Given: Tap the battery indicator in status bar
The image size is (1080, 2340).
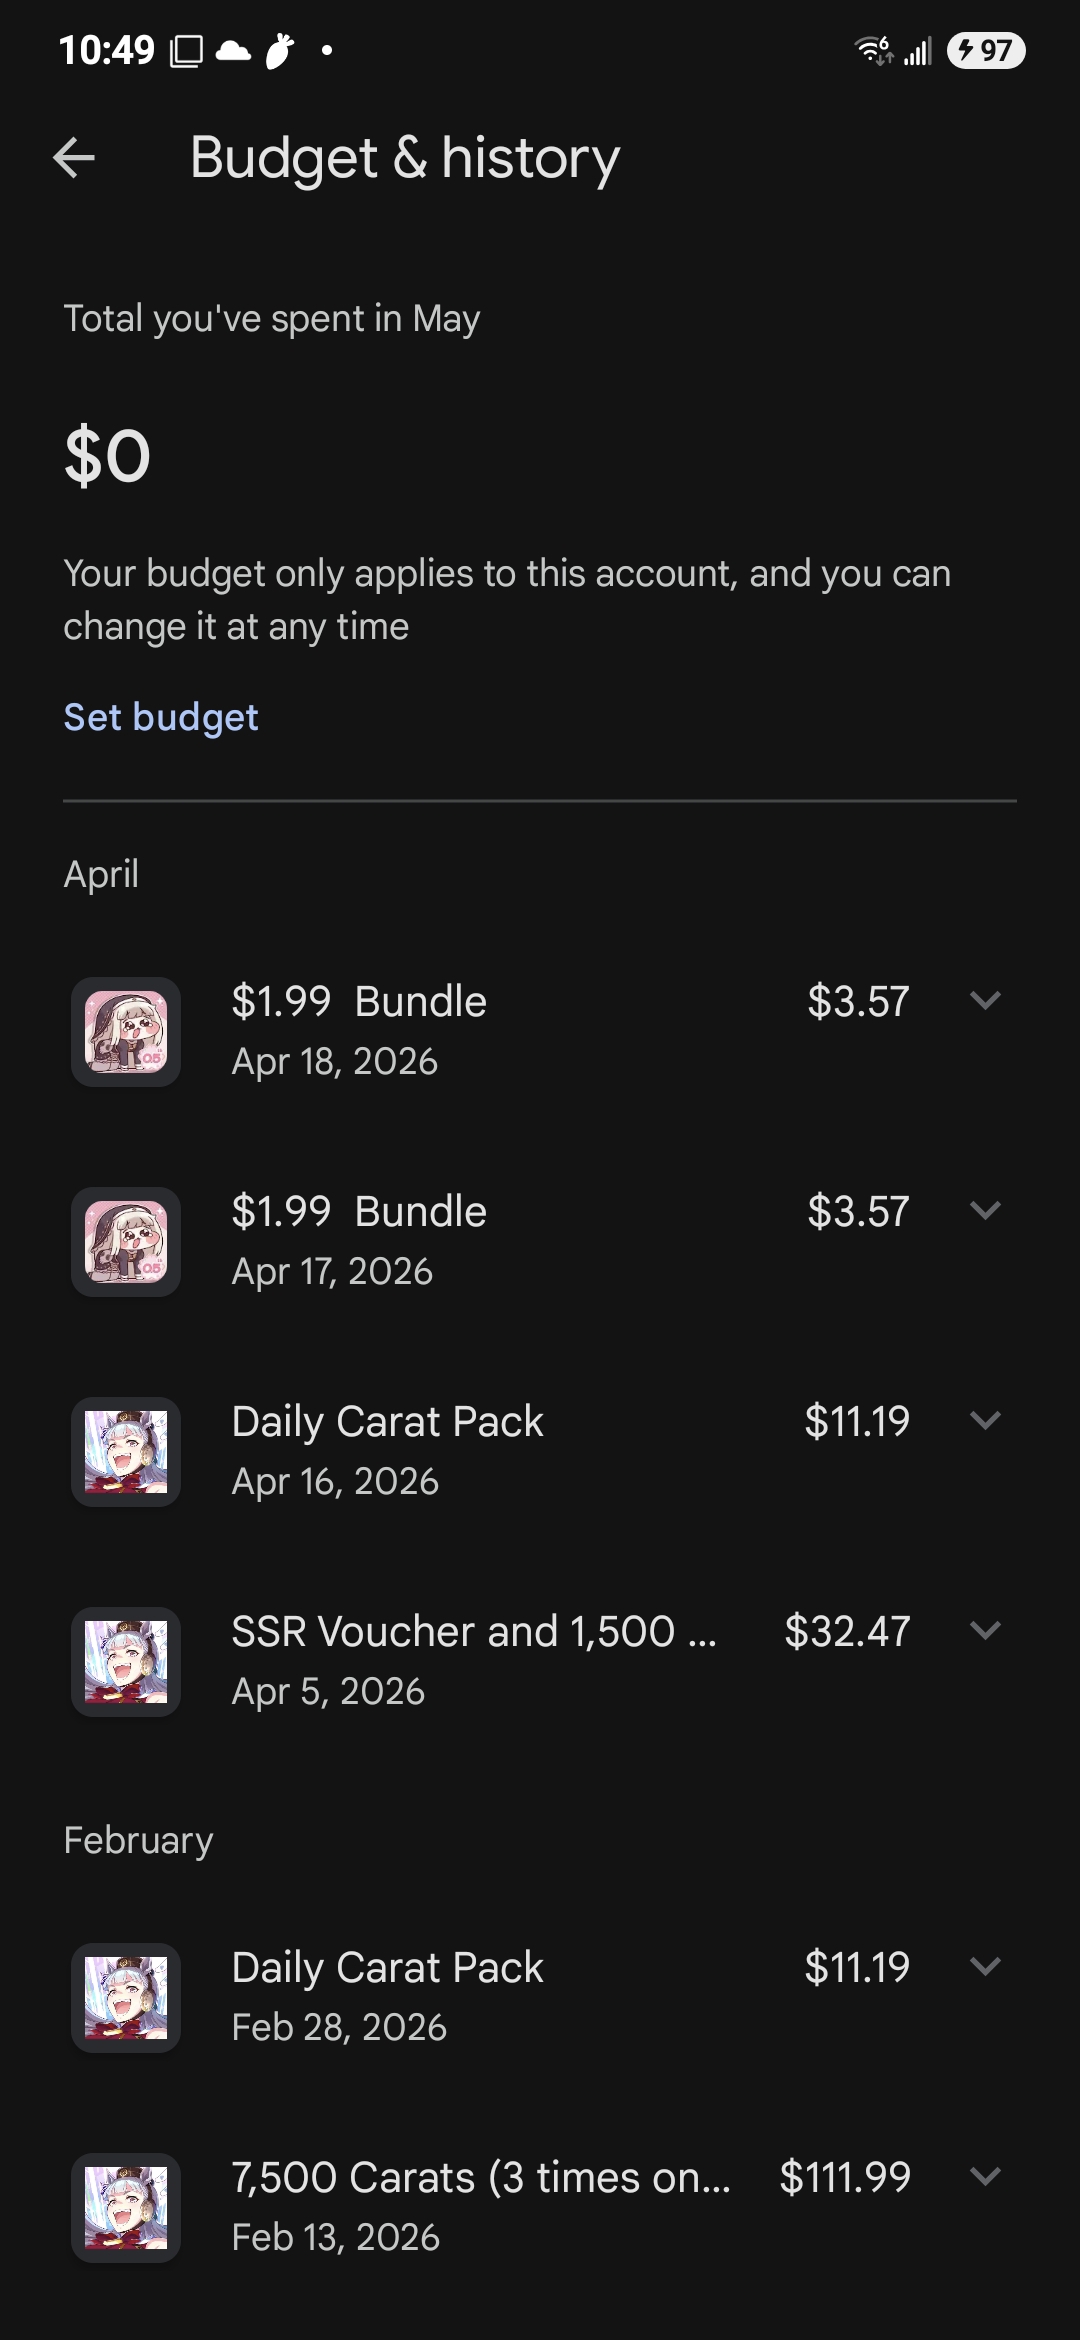Looking at the screenshot, I should point(986,50).
